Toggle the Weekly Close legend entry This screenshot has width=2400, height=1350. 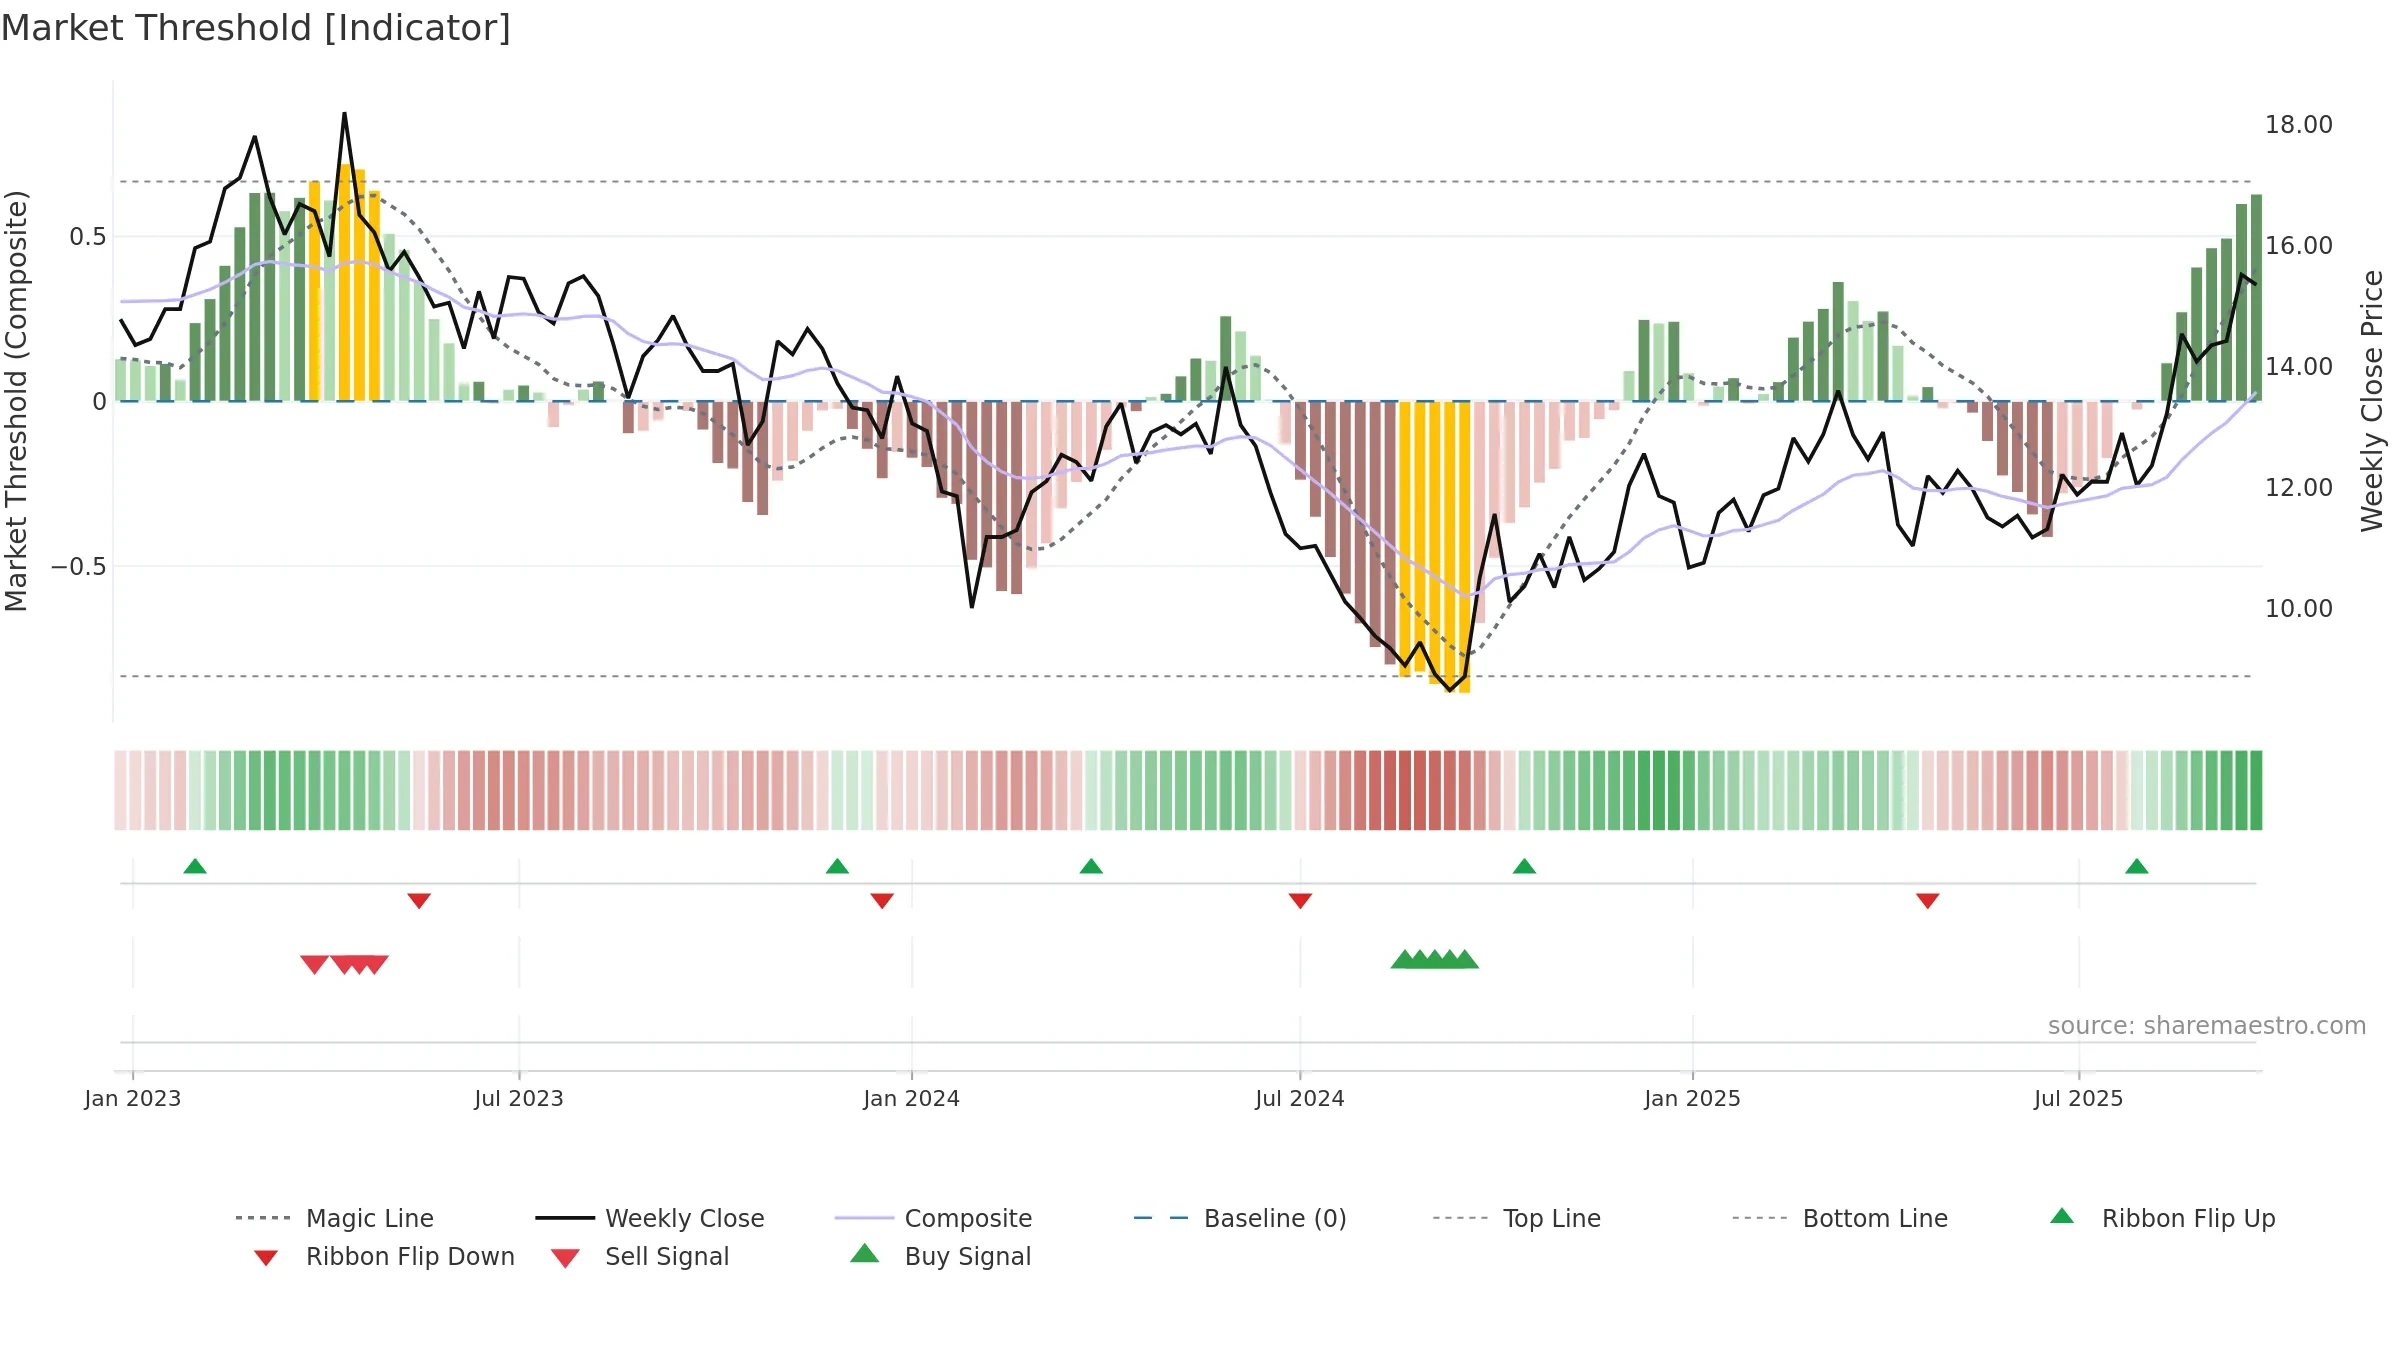coord(650,1218)
